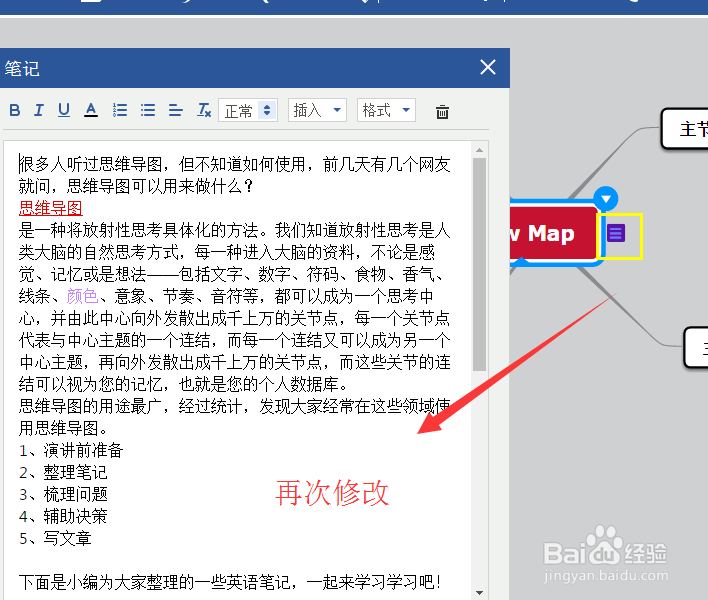Image resolution: width=708 pixels, height=600 pixels.
Task: Open the 插入 dropdown menu
Action: (x=317, y=110)
